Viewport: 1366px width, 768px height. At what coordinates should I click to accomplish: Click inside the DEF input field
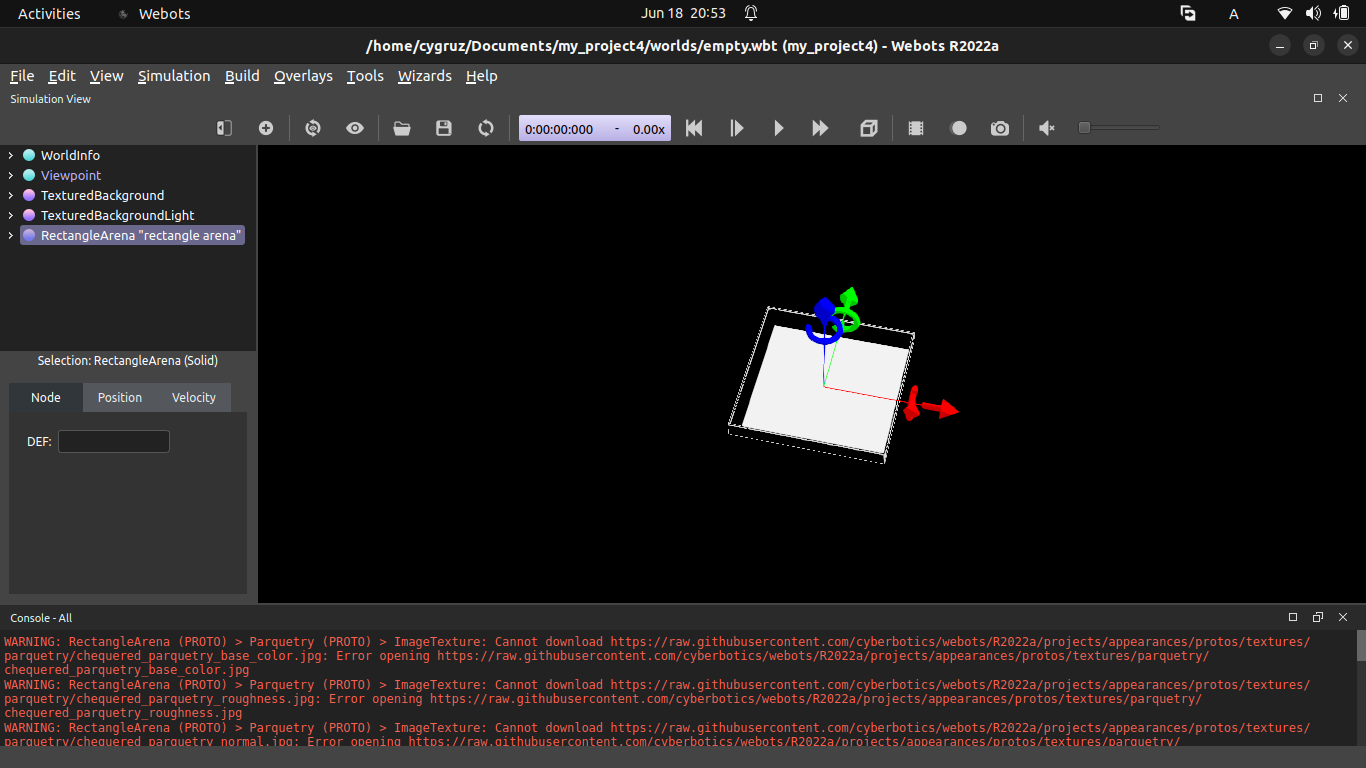click(113, 441)
